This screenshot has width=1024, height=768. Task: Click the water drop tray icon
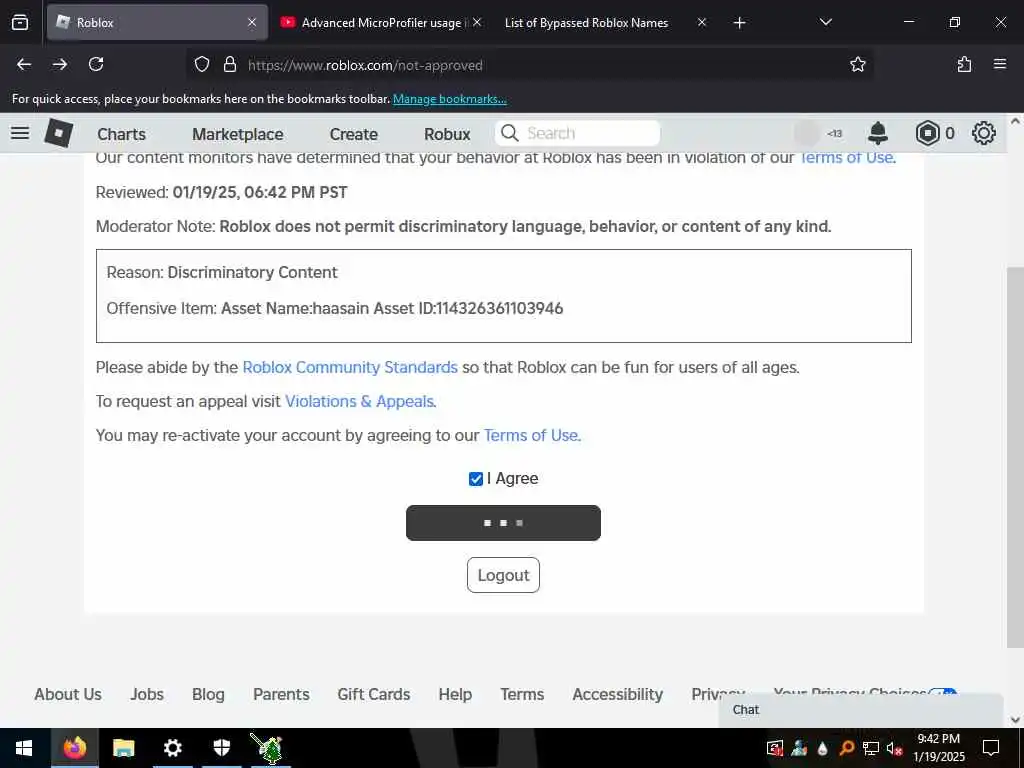click(823, 748)
